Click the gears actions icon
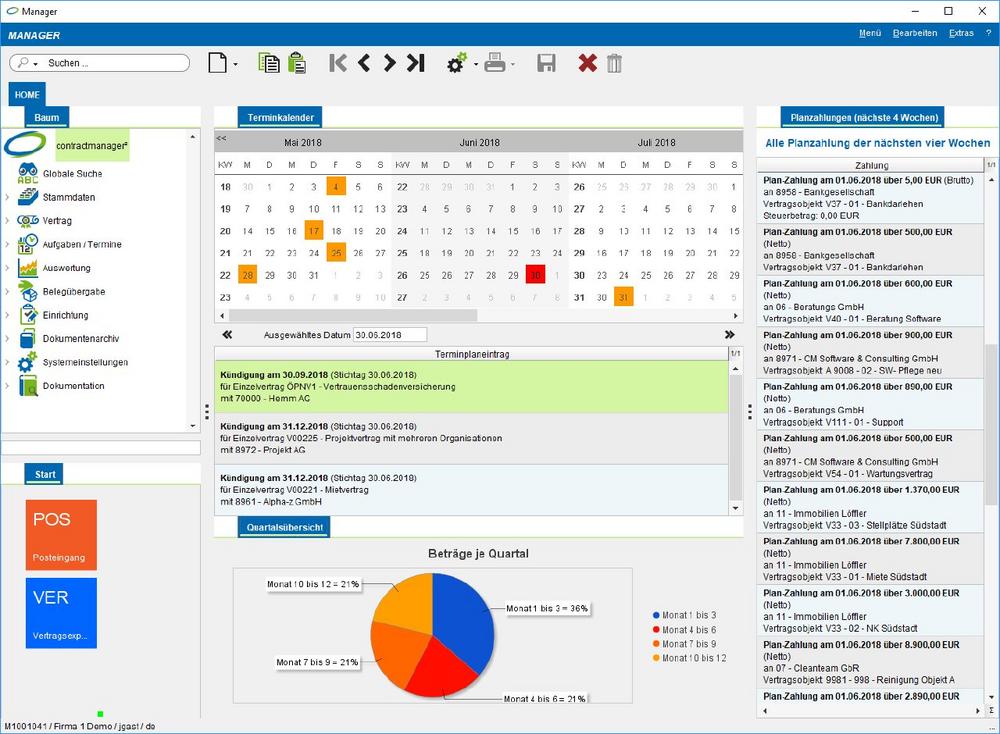The image size is (1000, 734). (x=457, y=63)
